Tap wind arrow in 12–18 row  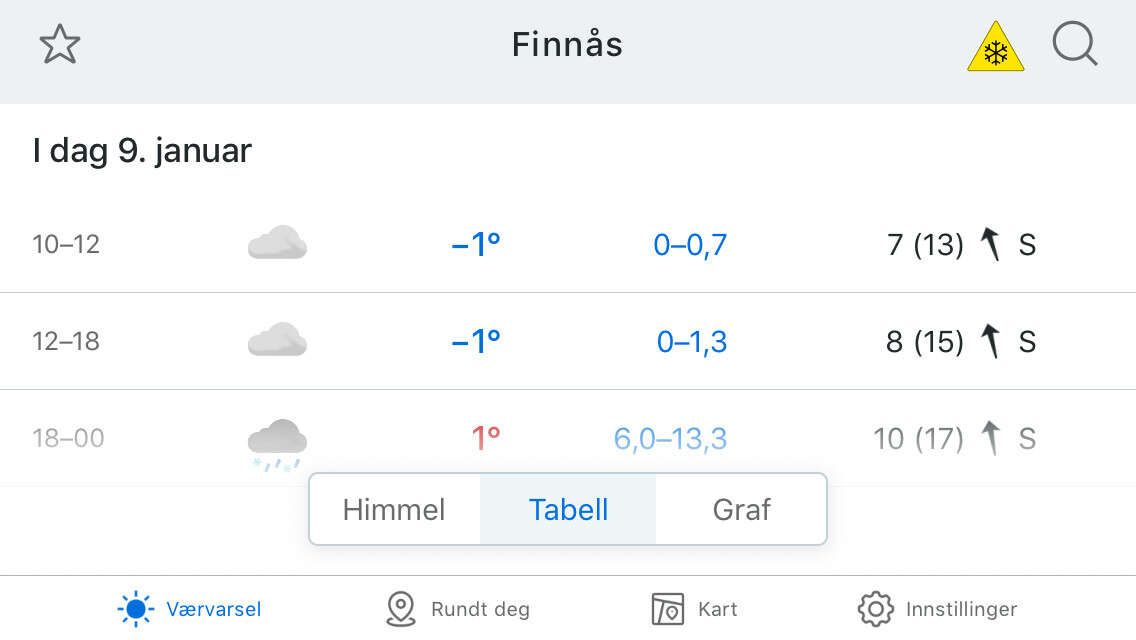(990, 341)
